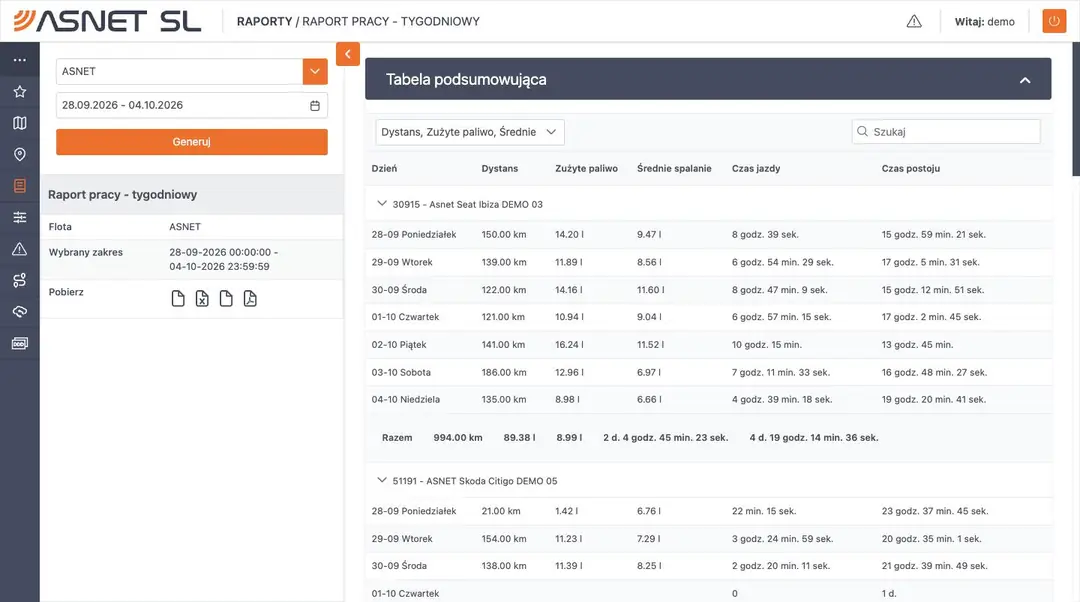Open the ASNET fleet dropdown arrow
This screenshot has height=602, width=1080.
(x=315, y=71)
